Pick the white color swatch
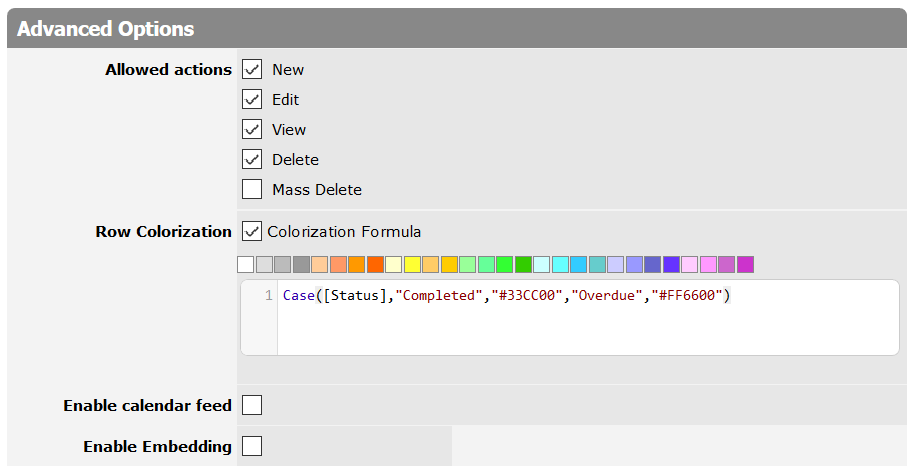 (246, 265)
